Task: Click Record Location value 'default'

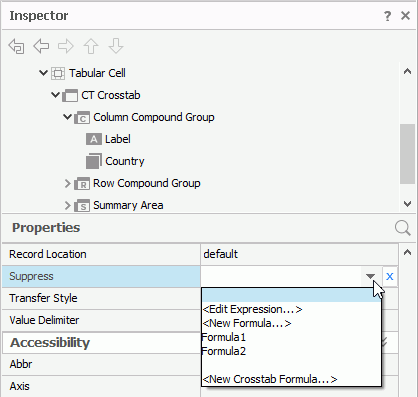Action: click(221, 254)
